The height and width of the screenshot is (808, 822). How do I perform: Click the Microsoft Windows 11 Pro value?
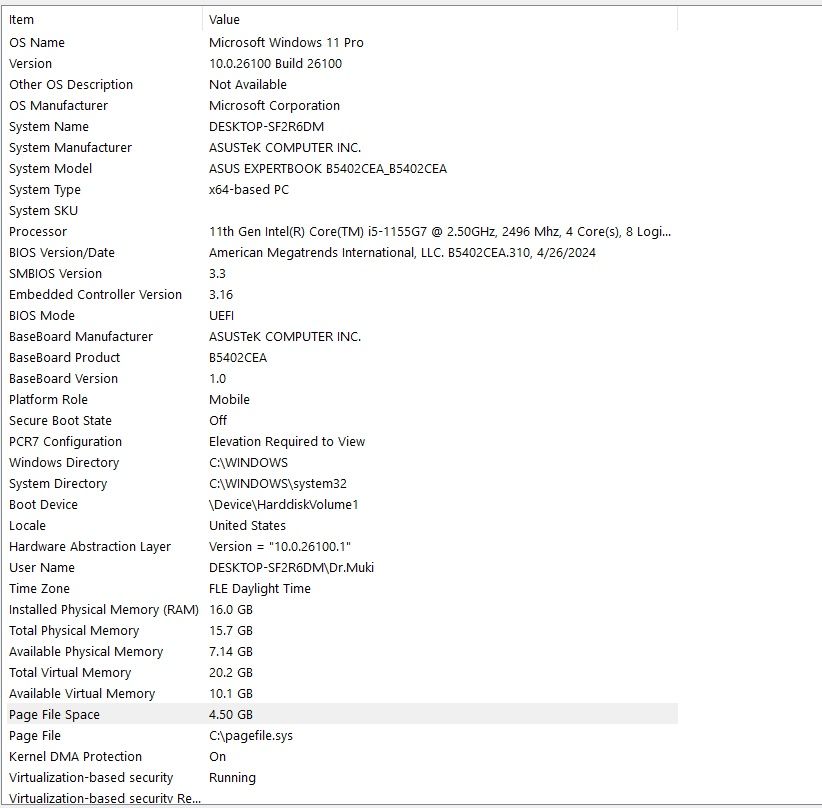pos(286,42)
